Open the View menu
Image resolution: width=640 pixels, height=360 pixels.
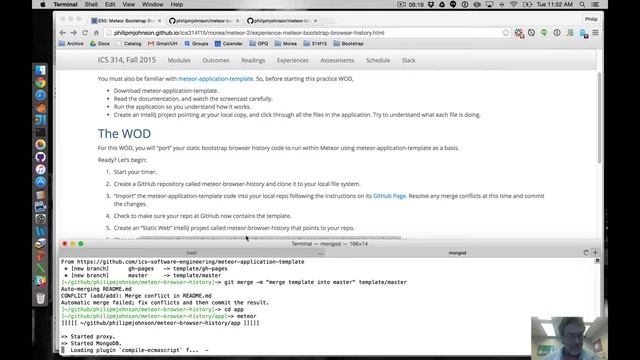click(129, 4)
